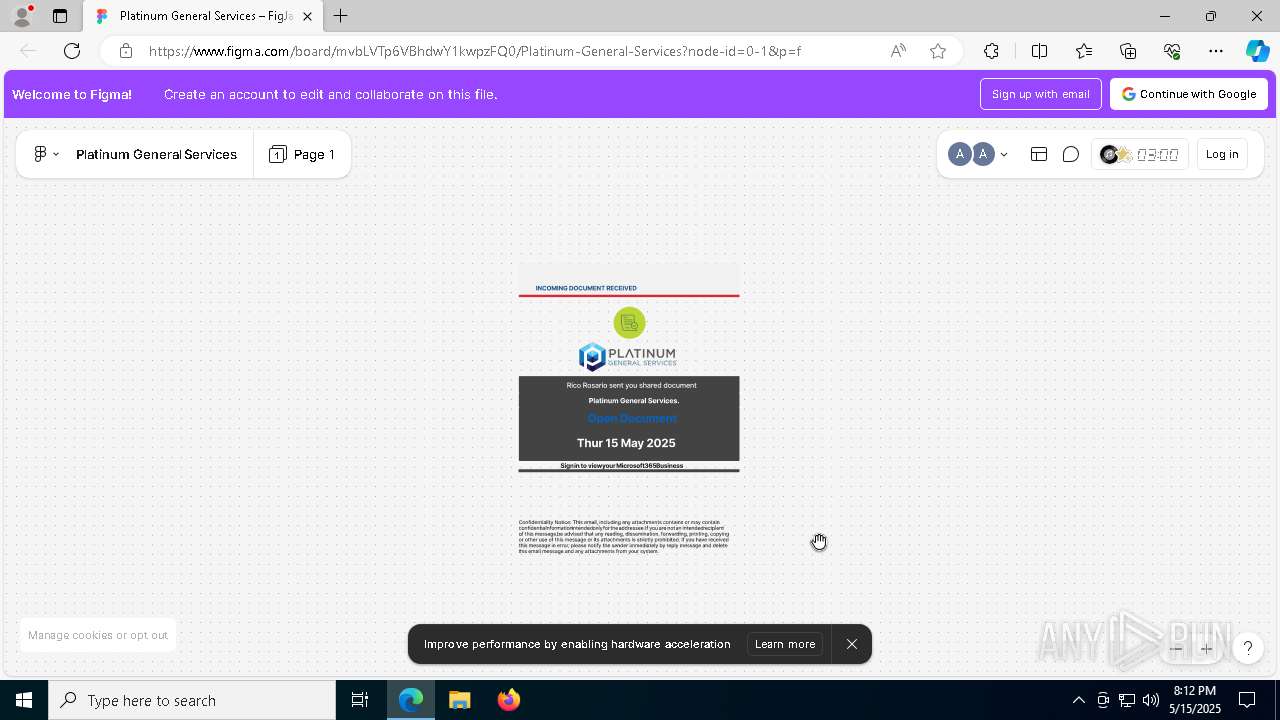Open Collections icon
The width and height of the screenshot is (1280, 720).
[1128, 51]
